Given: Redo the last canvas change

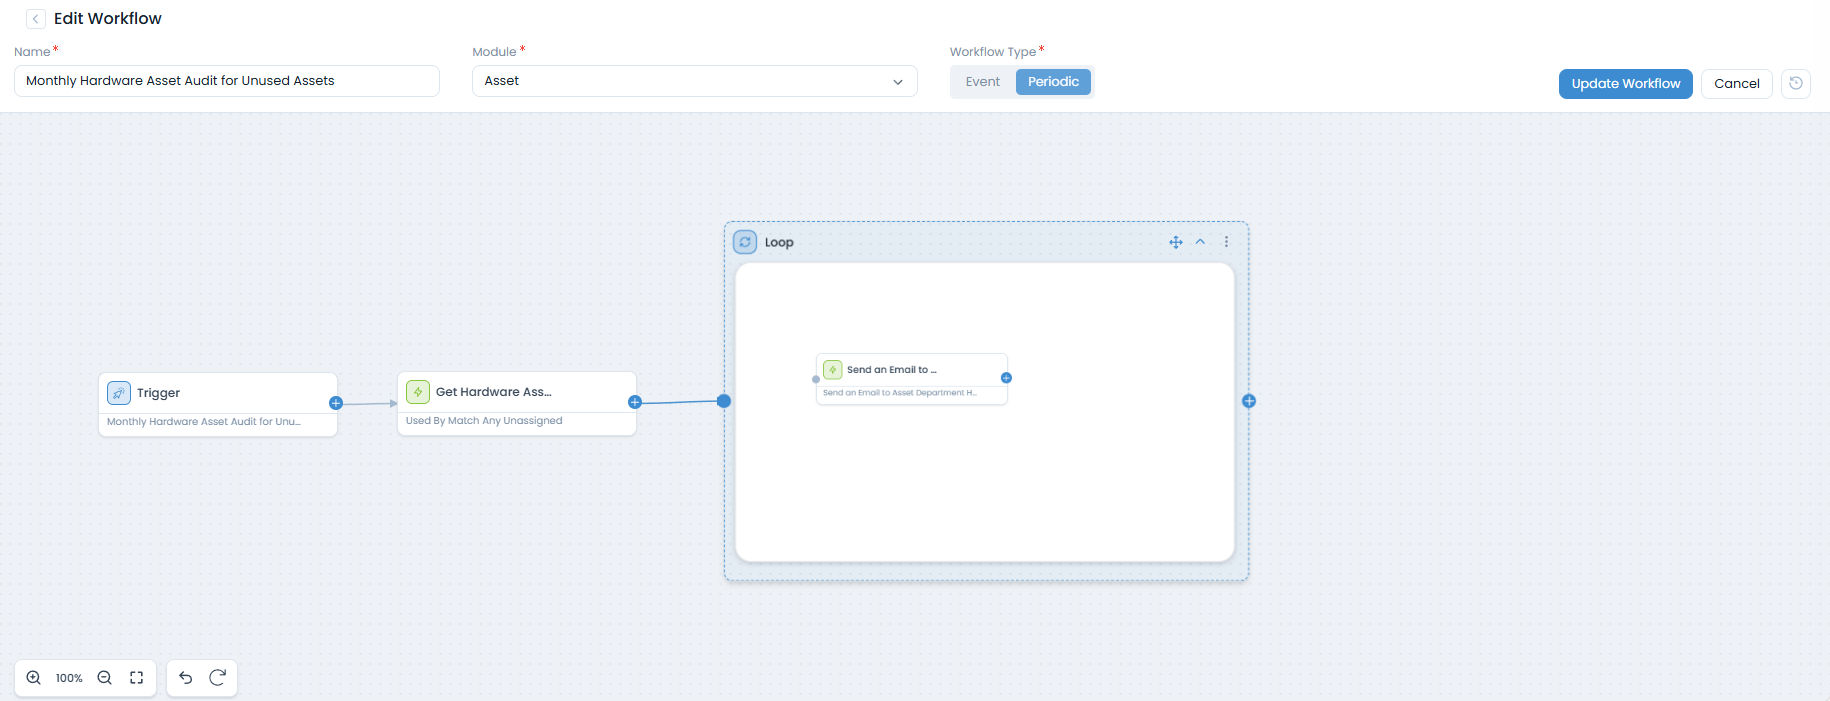Looking at the screenshot, I should point(217,678).
